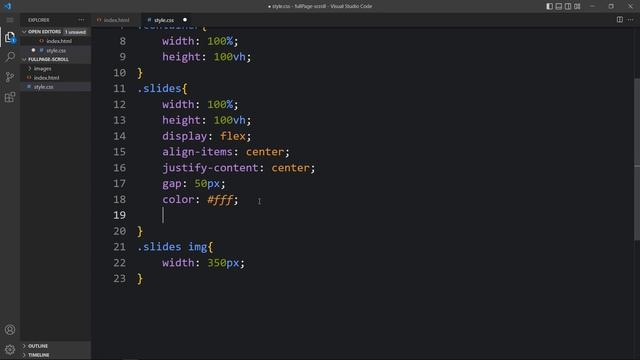Screen dimensions: 640x360
Task: Toggle the secondary side bar layout icon
Action: pos(568,6)
